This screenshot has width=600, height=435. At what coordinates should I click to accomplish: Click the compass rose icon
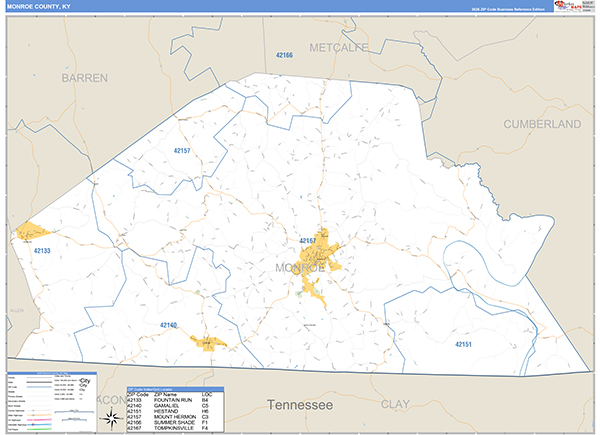111,418
